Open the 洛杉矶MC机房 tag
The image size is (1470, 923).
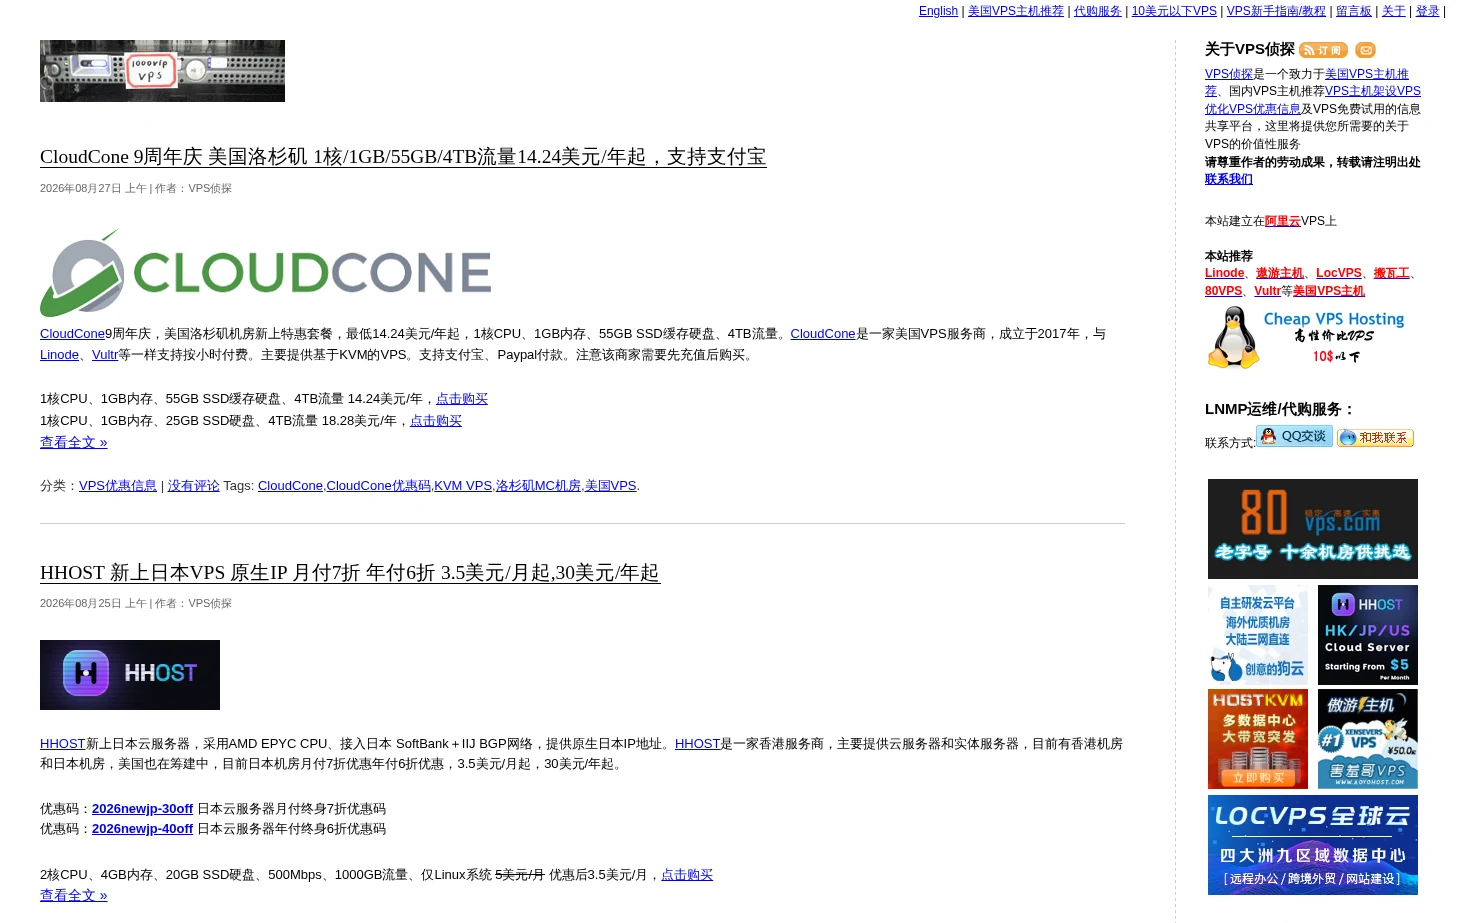[538, 486]
